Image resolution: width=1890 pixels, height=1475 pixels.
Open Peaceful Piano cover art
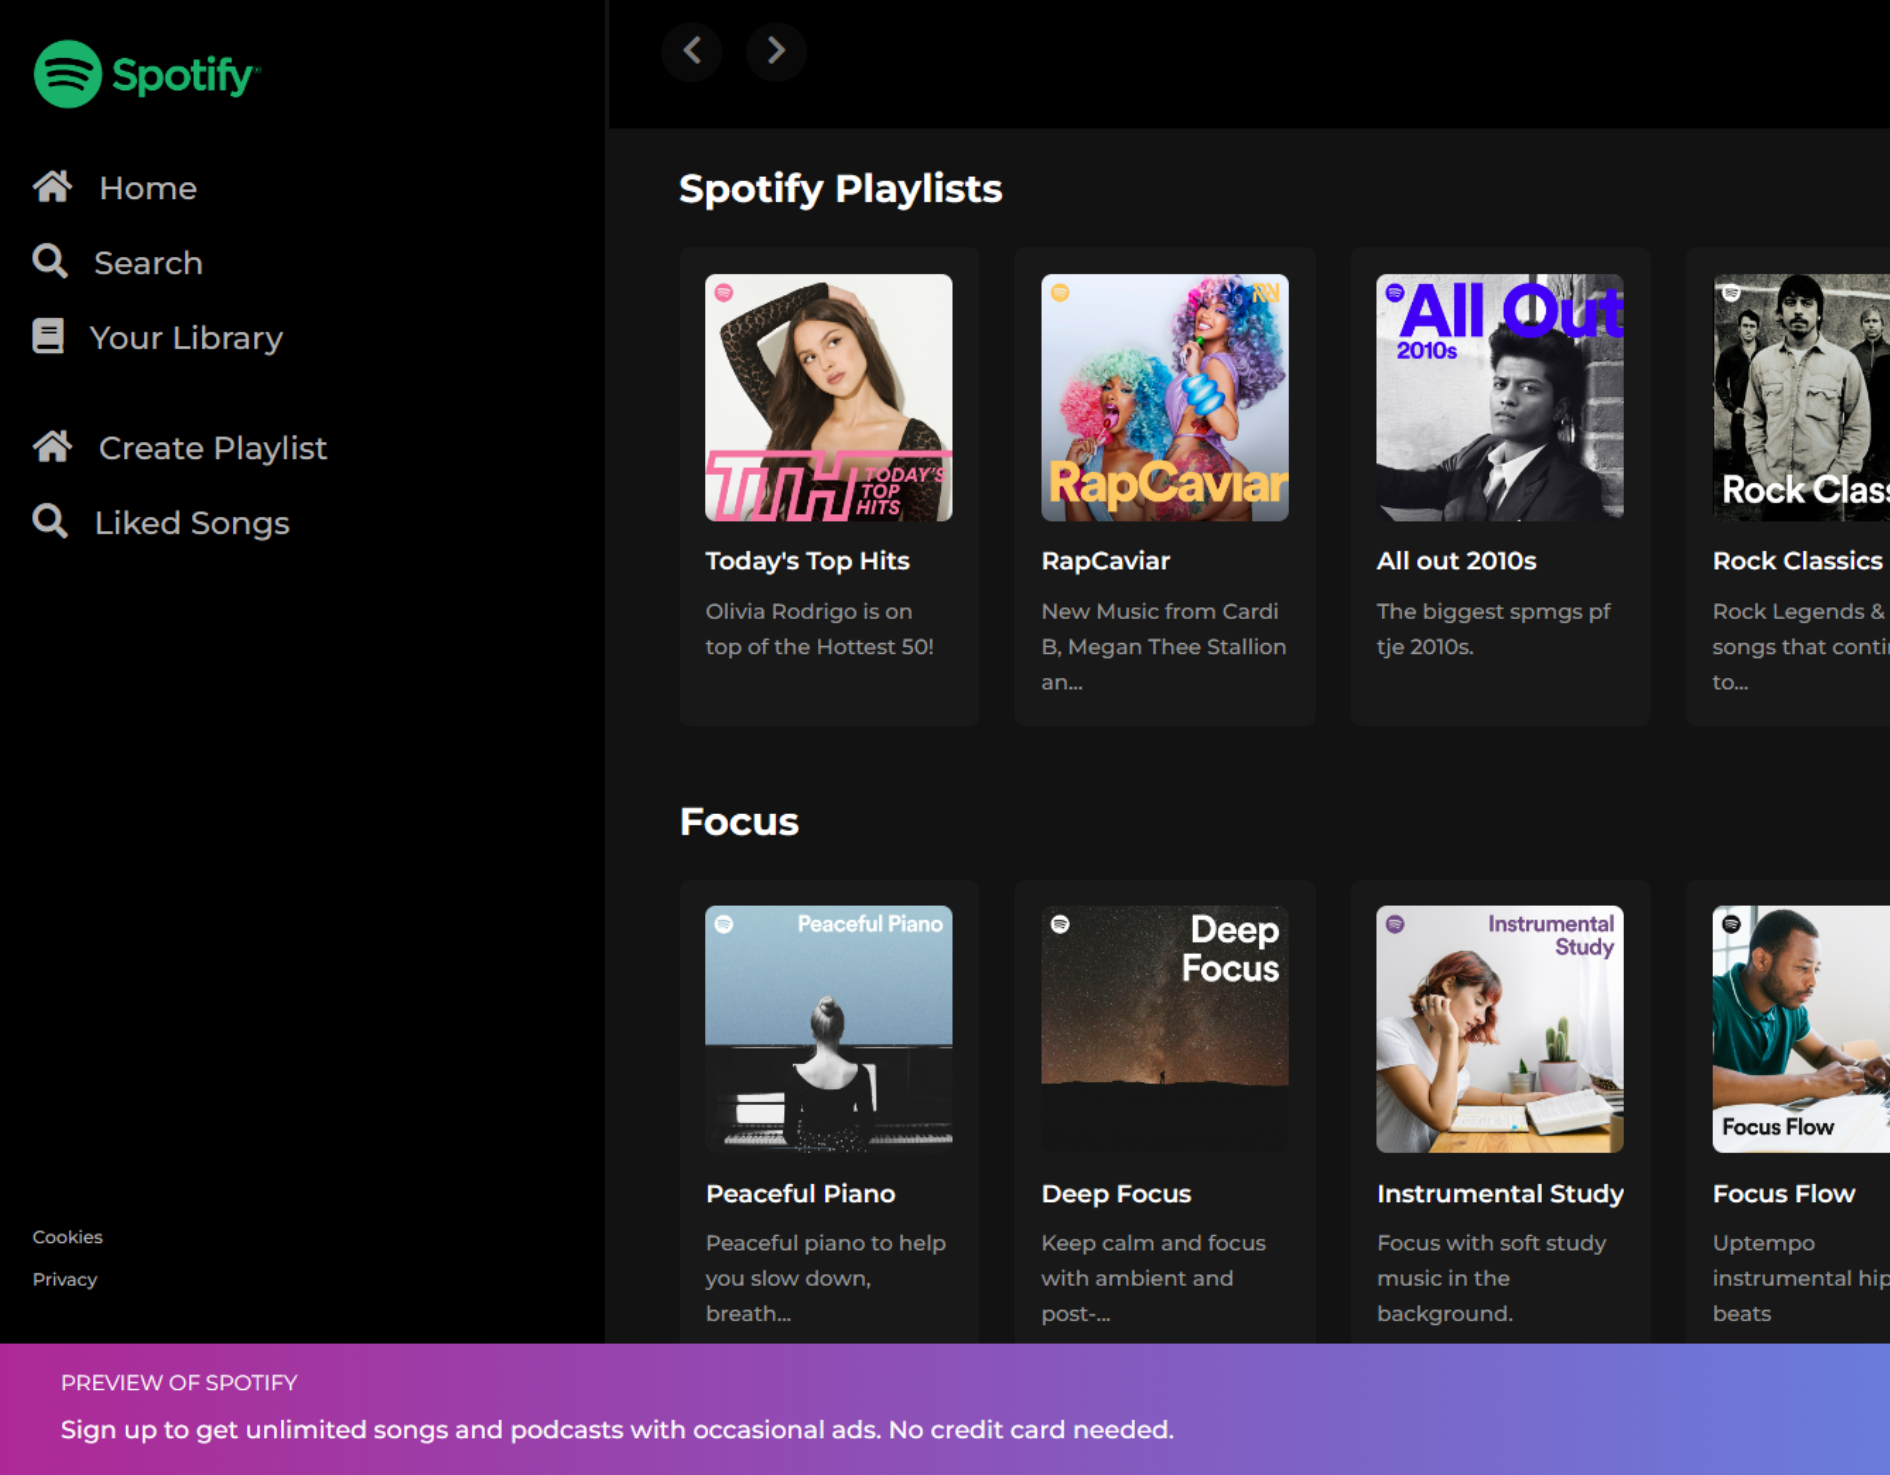pos(829,1029)
